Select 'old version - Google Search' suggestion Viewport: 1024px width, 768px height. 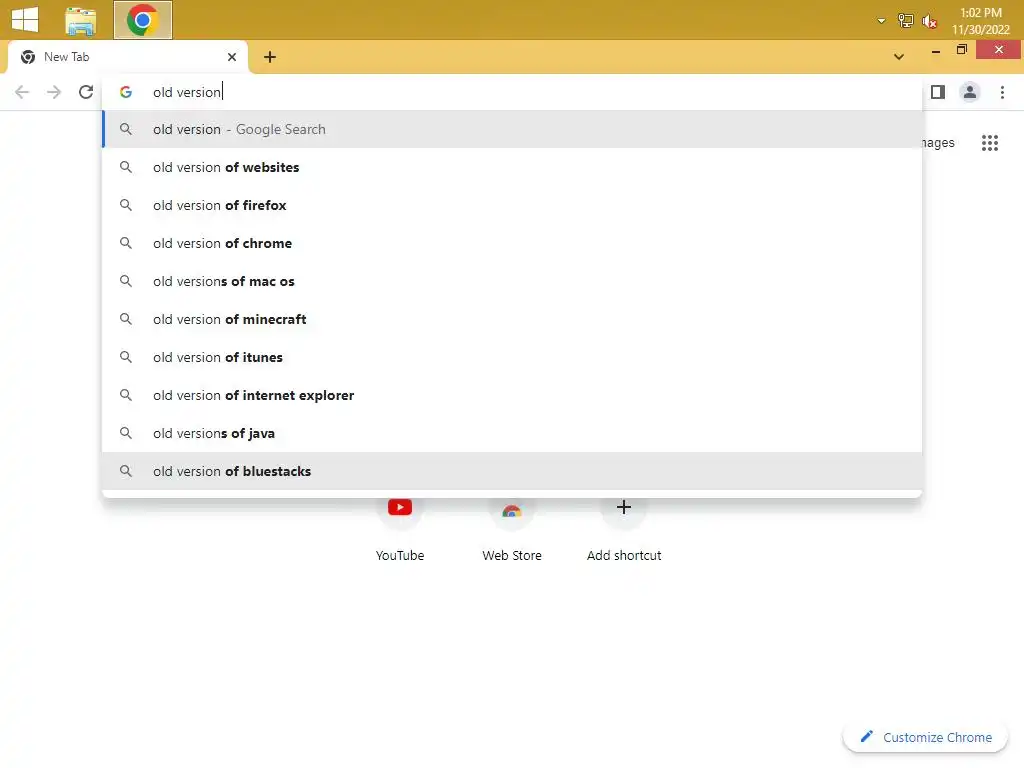pyautogui.click(x=512, y=129)
